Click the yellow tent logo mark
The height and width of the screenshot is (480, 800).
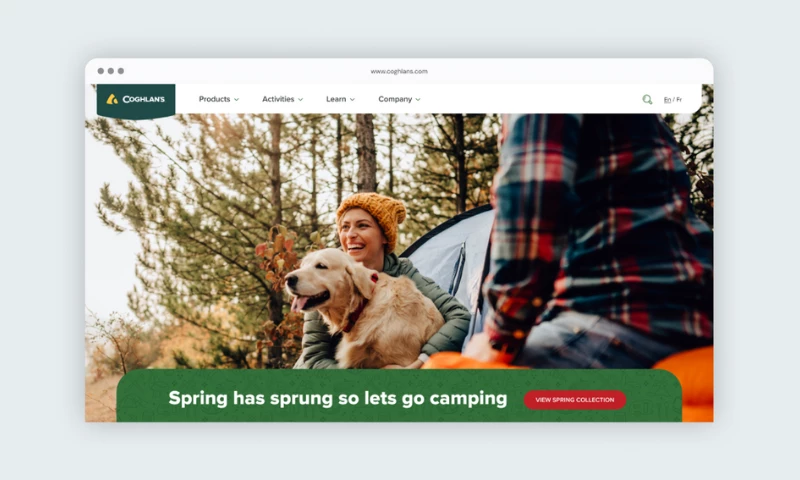coord(112,99)
